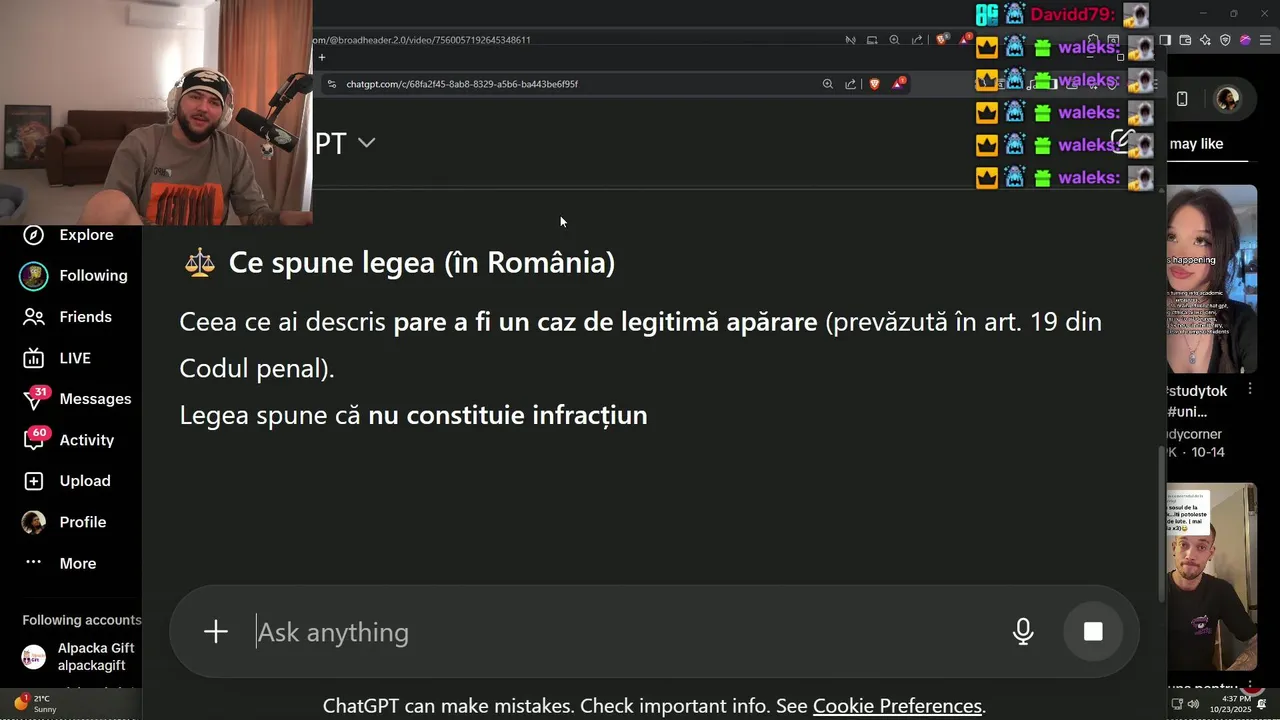Viewport: 1280px width, 720px height.
Task: Open the TikTok account avatar at top right
Action: pyautogui.click(x=1227, y=98)
